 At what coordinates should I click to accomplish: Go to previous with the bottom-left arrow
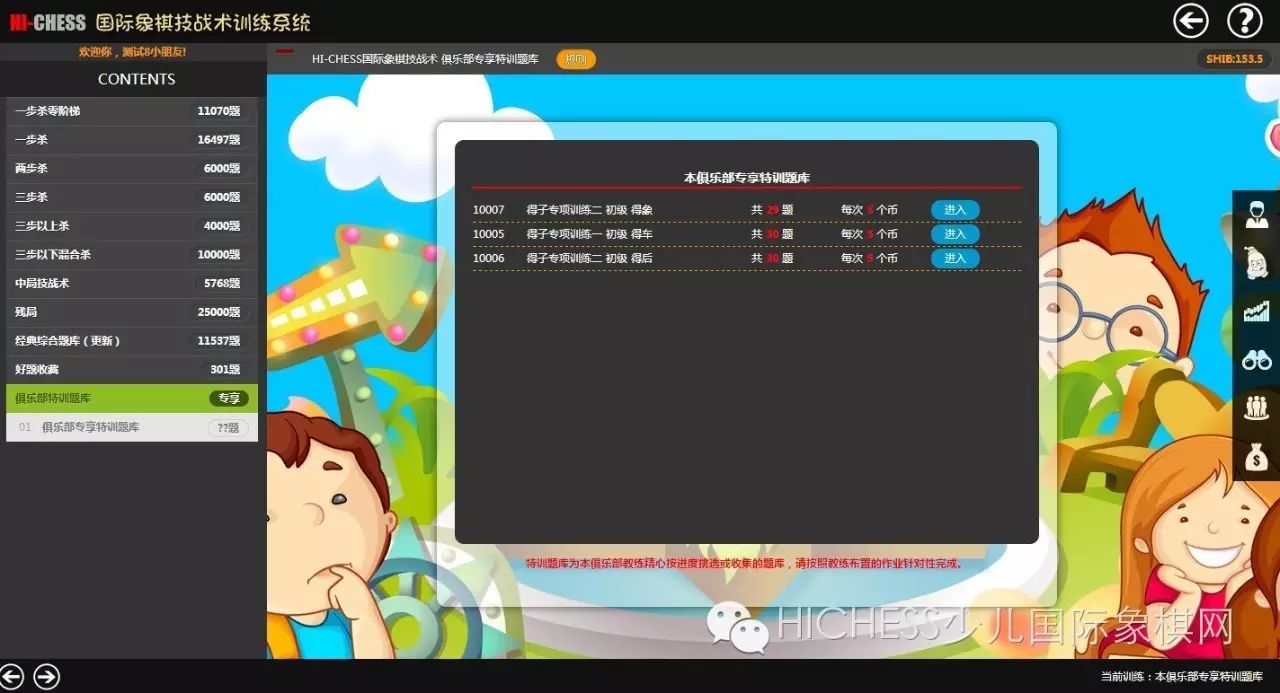(13, 676)
